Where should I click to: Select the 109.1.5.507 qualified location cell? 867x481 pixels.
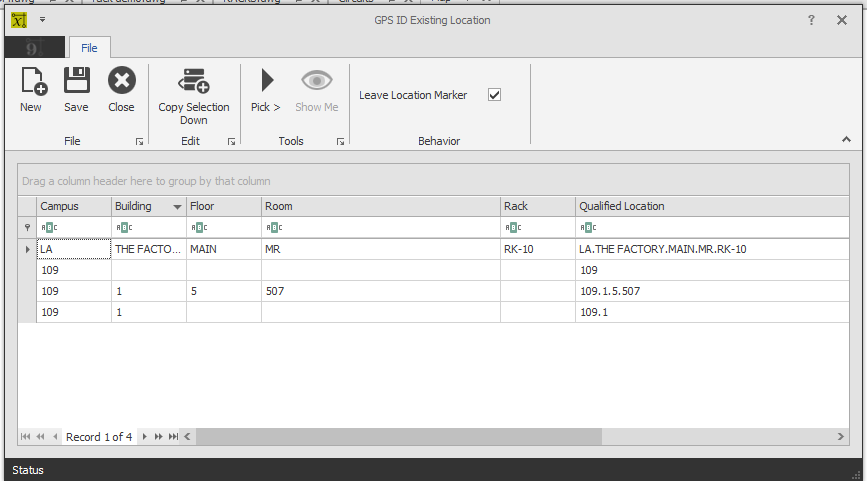pos(712,291)
